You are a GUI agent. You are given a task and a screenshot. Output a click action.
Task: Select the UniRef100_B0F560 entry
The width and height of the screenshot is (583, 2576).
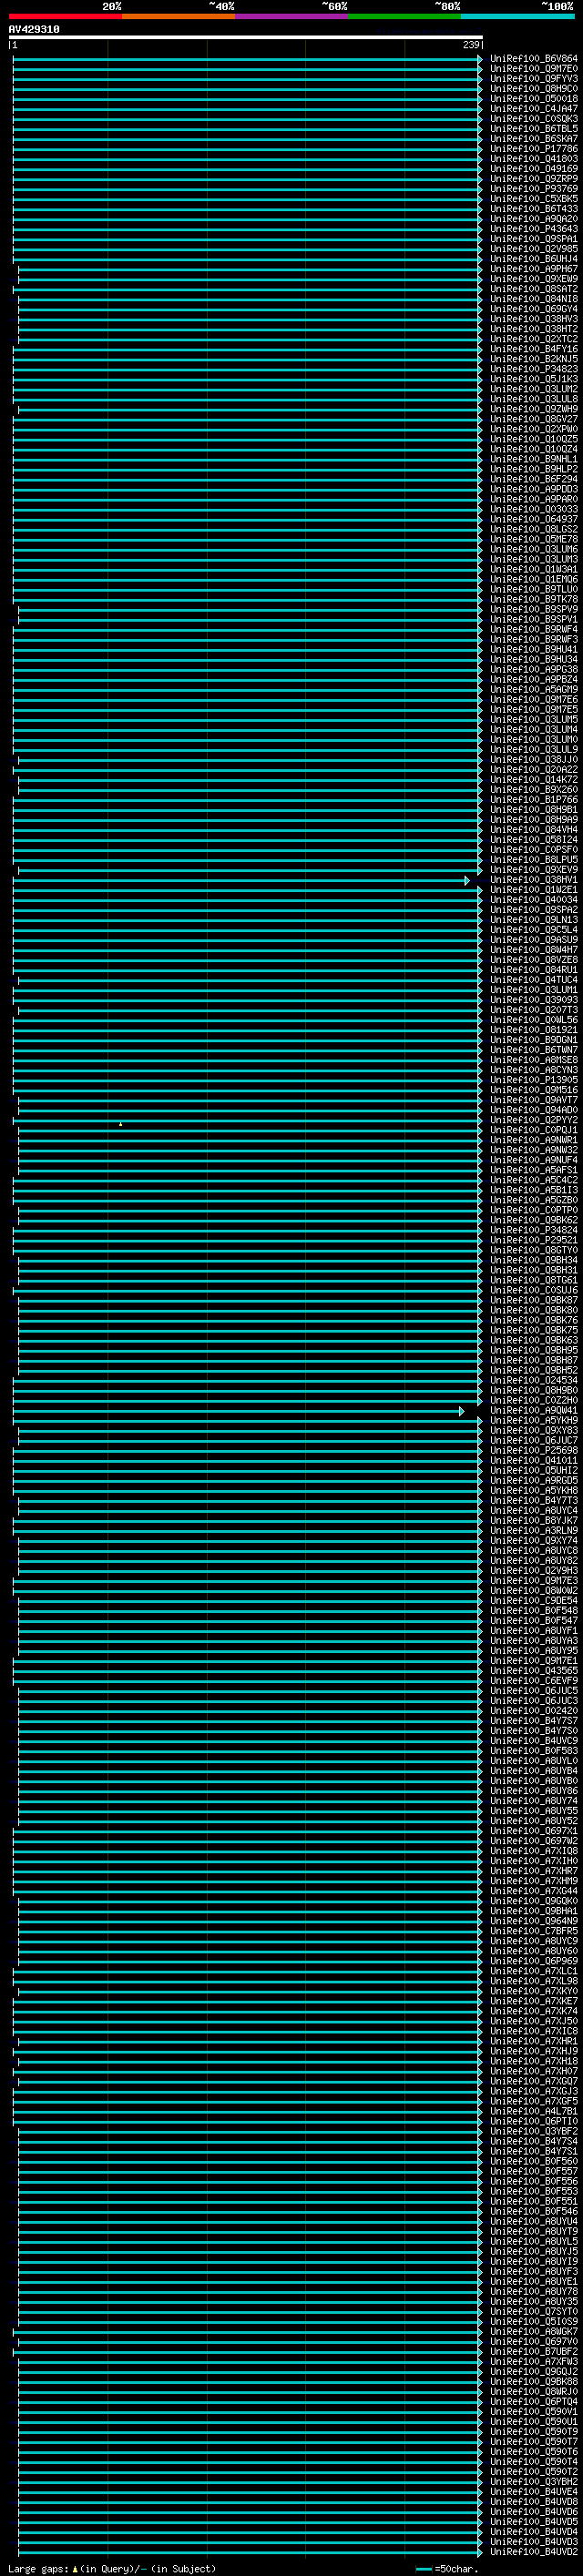coord(534,2161)
